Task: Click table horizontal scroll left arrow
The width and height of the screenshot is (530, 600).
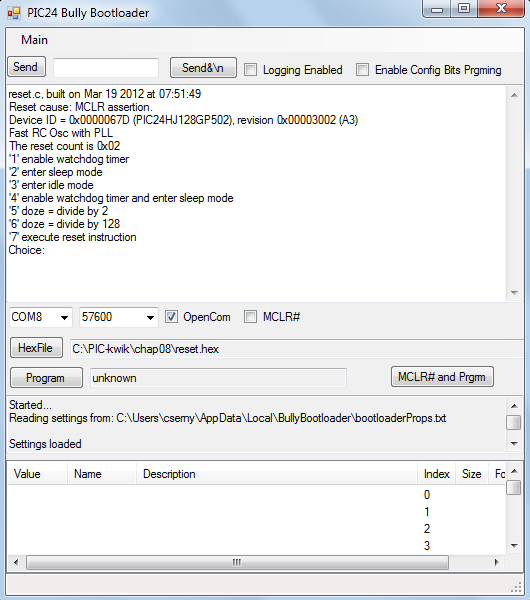Action: pyautogui.click(x=16, y=562)
